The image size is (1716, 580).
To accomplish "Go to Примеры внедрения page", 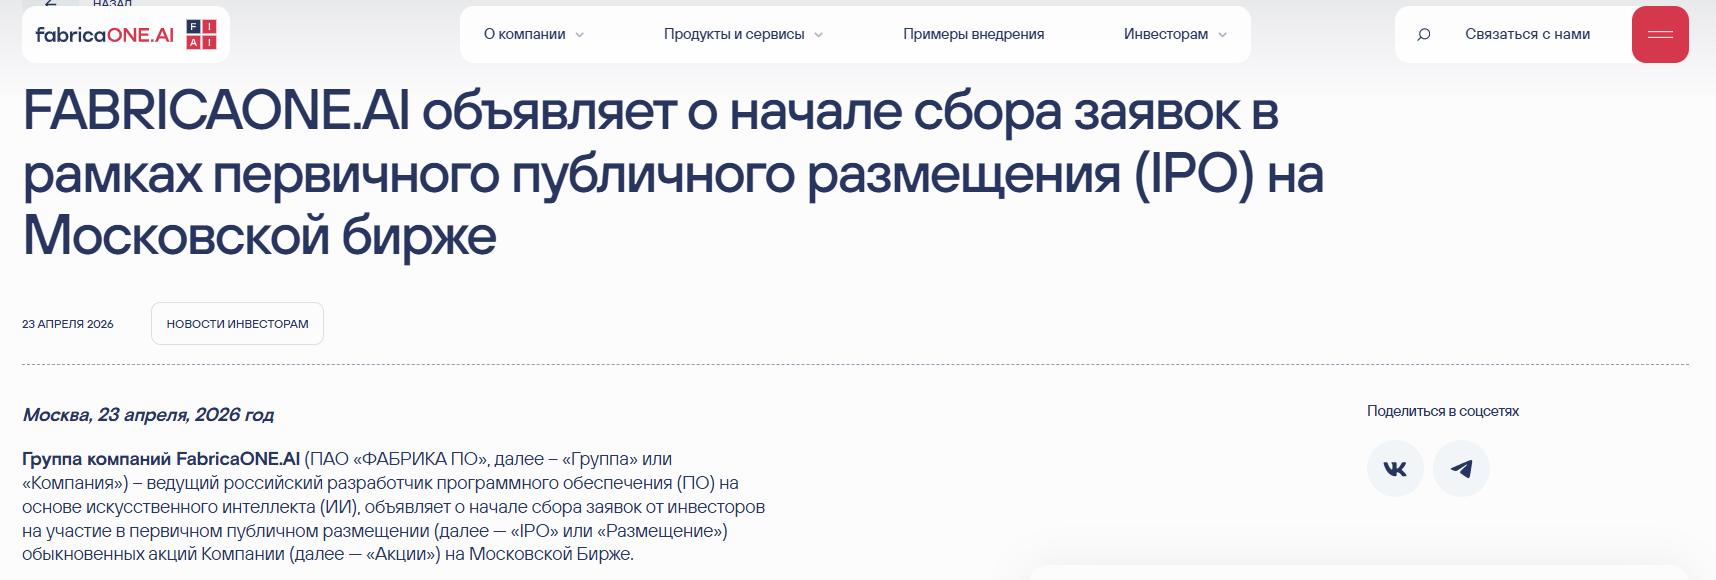I will point(973,35).
